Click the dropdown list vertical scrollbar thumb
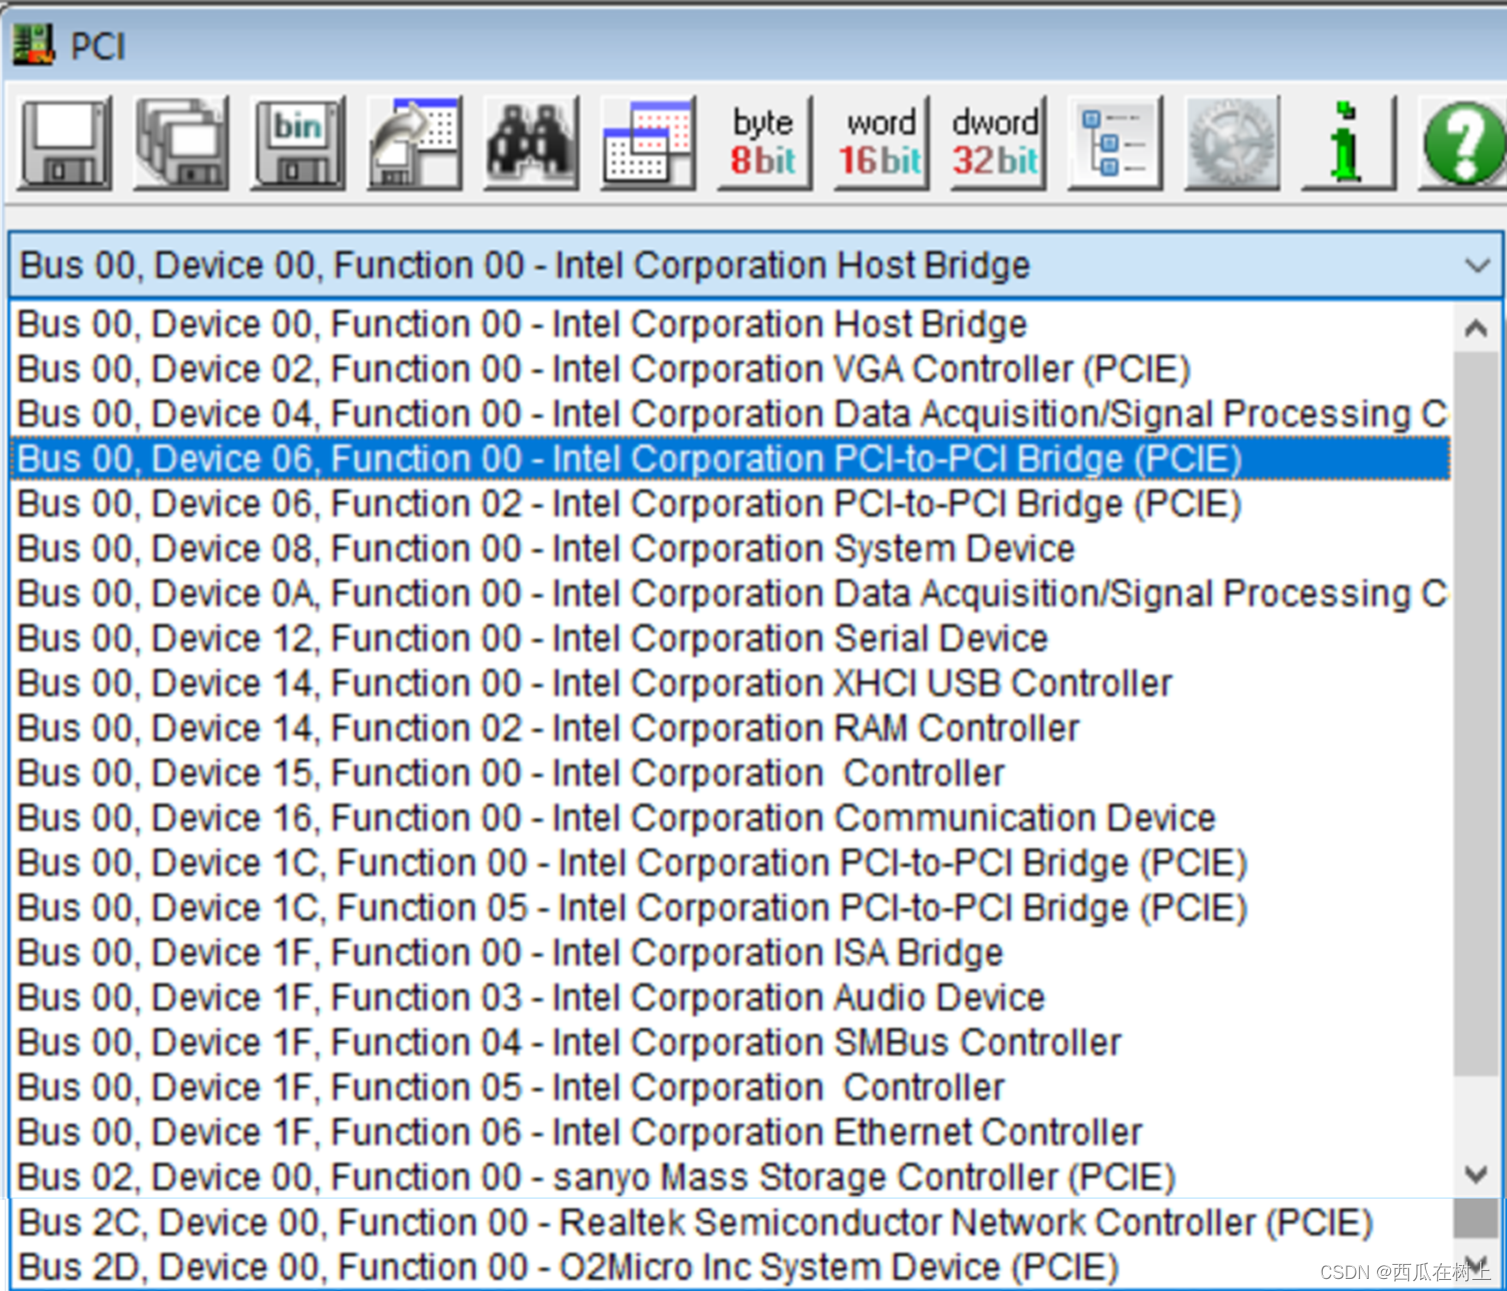Viewport: 1507px width, 1291px height. pyautogui.click(x=1476, y=714)
